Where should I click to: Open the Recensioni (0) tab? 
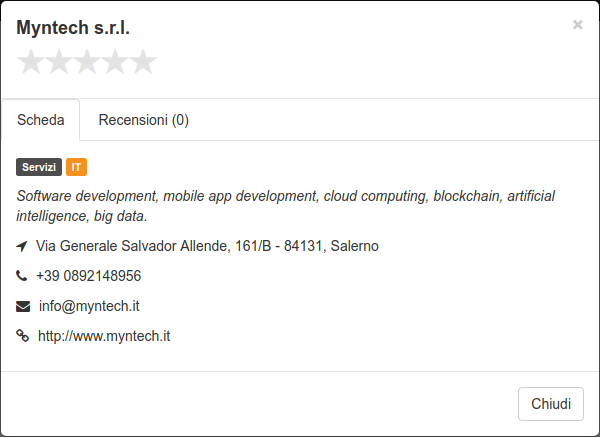143,120
